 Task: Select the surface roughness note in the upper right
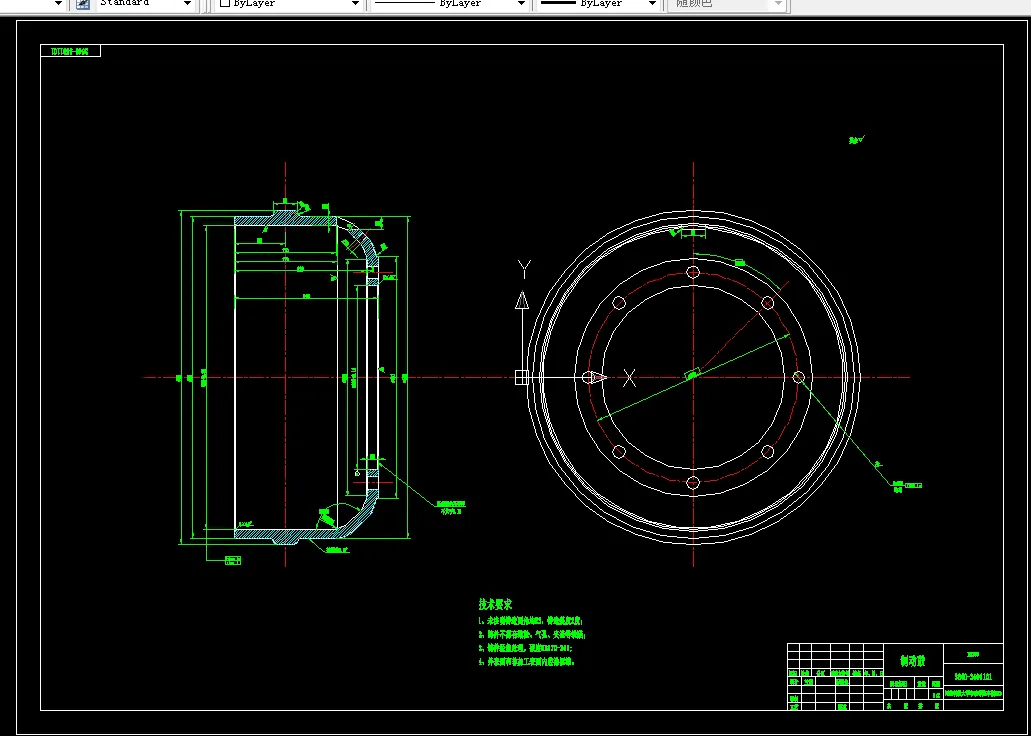(857, 139)
